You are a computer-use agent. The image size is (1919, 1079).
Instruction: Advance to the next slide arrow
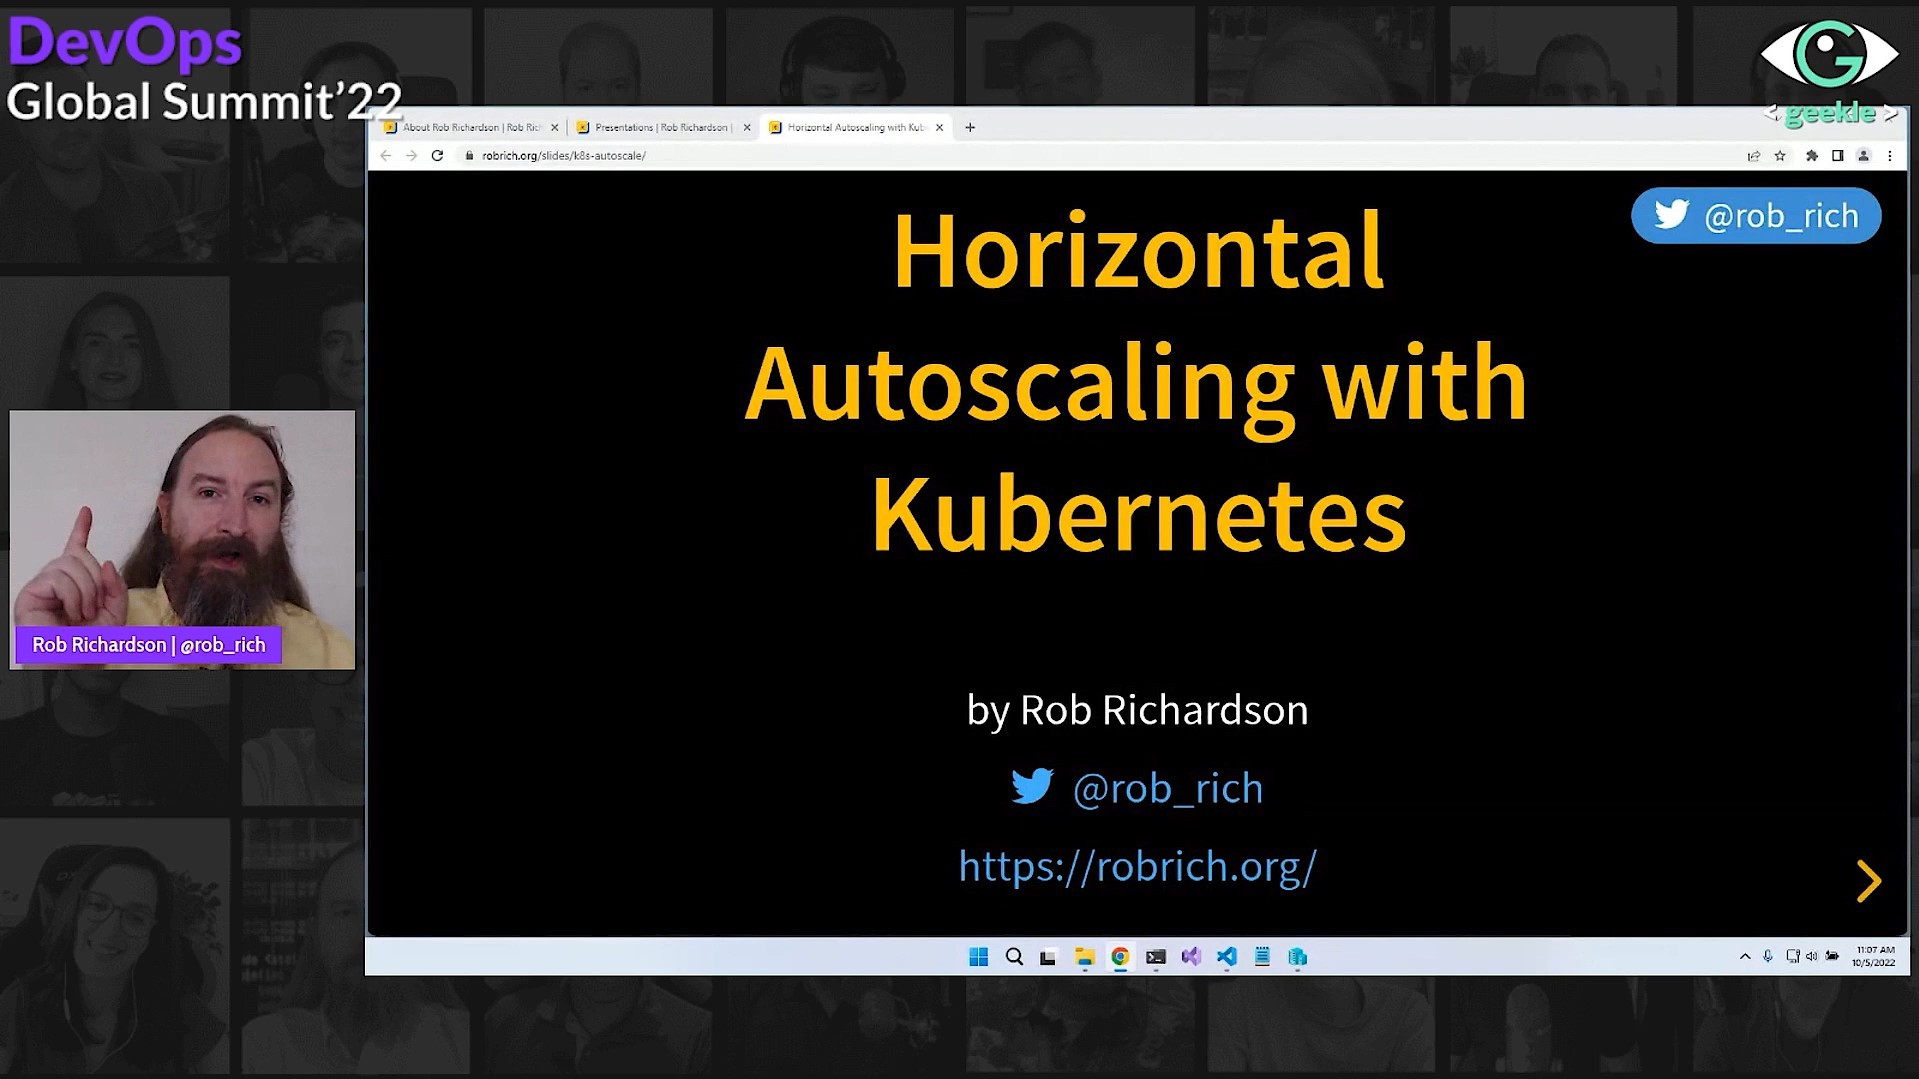point(1868,881)
